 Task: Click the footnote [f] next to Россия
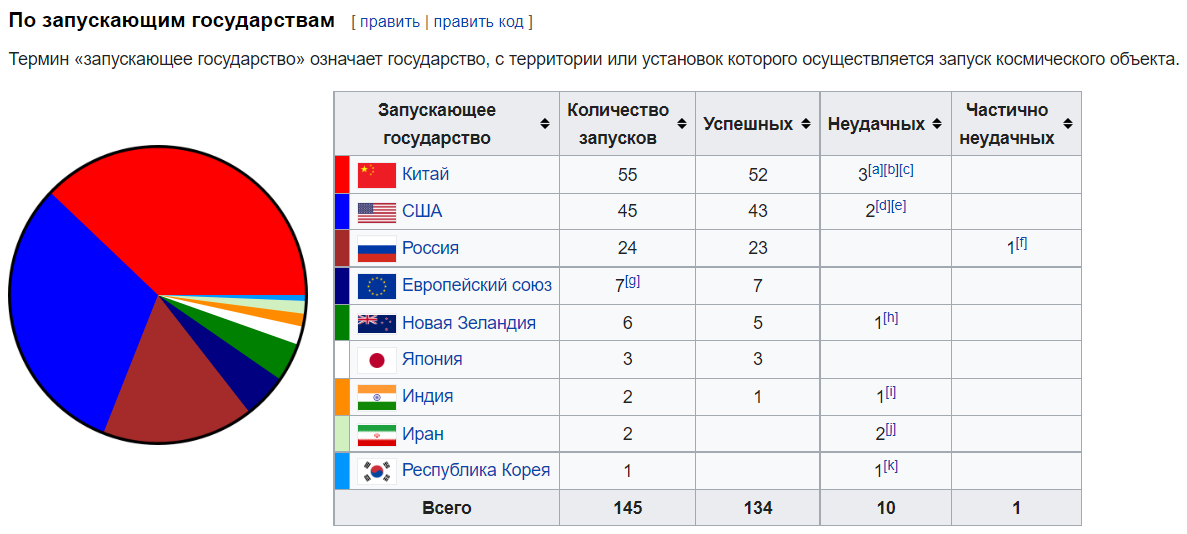point(1021,243)
